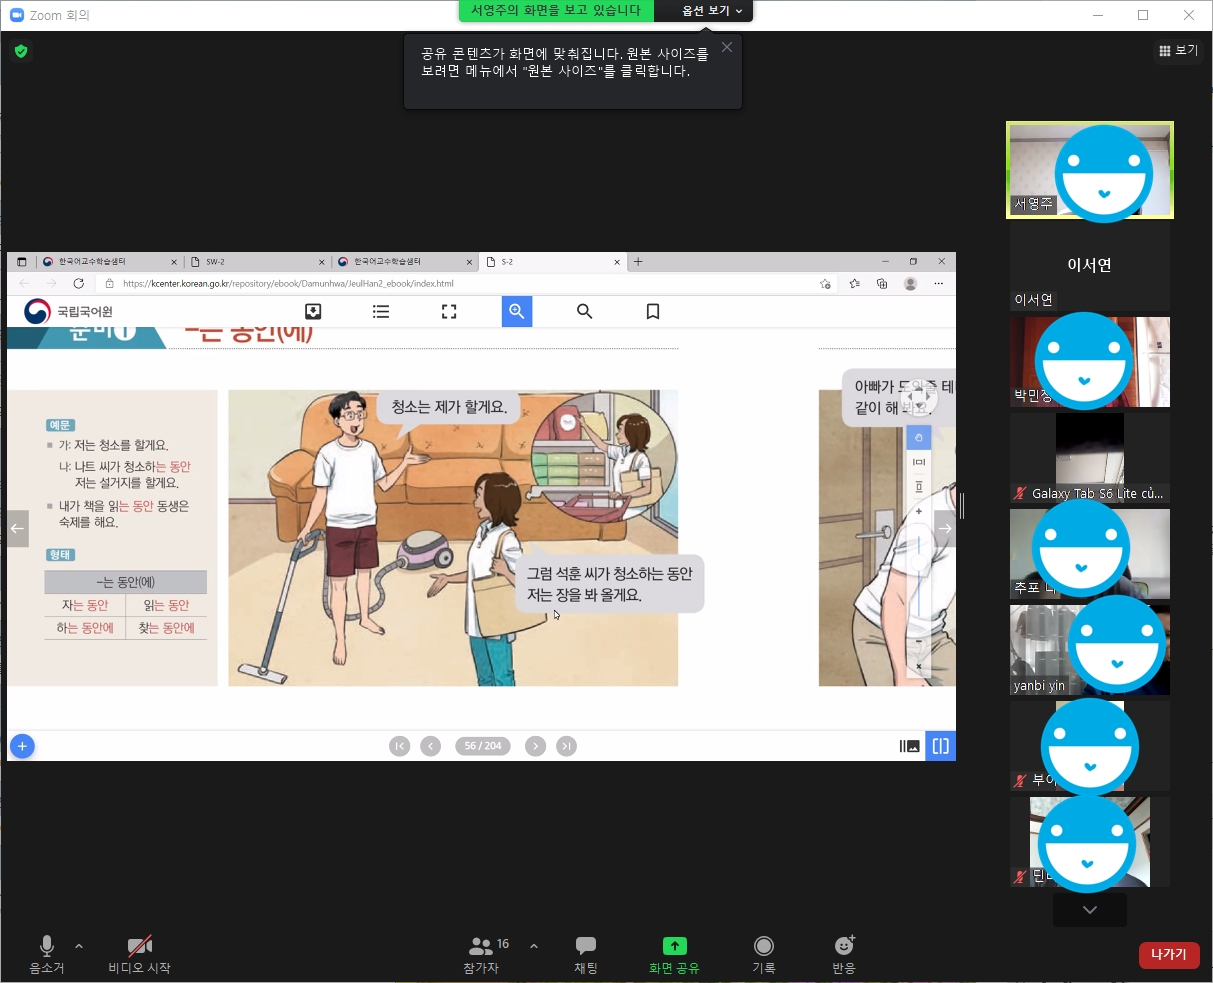1213x983 pixels.
Task: Open the browser settings ellipsis menu
Action: [938, 284]
